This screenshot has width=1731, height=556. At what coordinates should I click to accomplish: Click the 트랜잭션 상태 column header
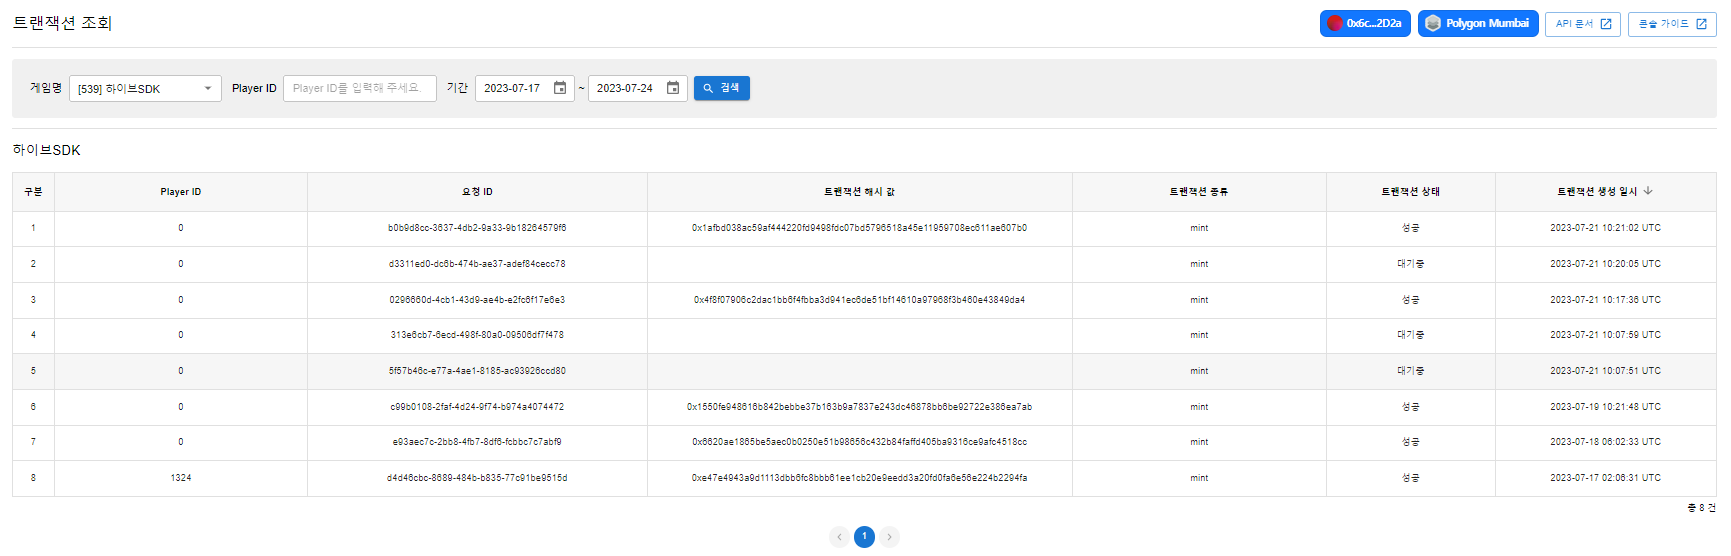tap(1411, 192)
